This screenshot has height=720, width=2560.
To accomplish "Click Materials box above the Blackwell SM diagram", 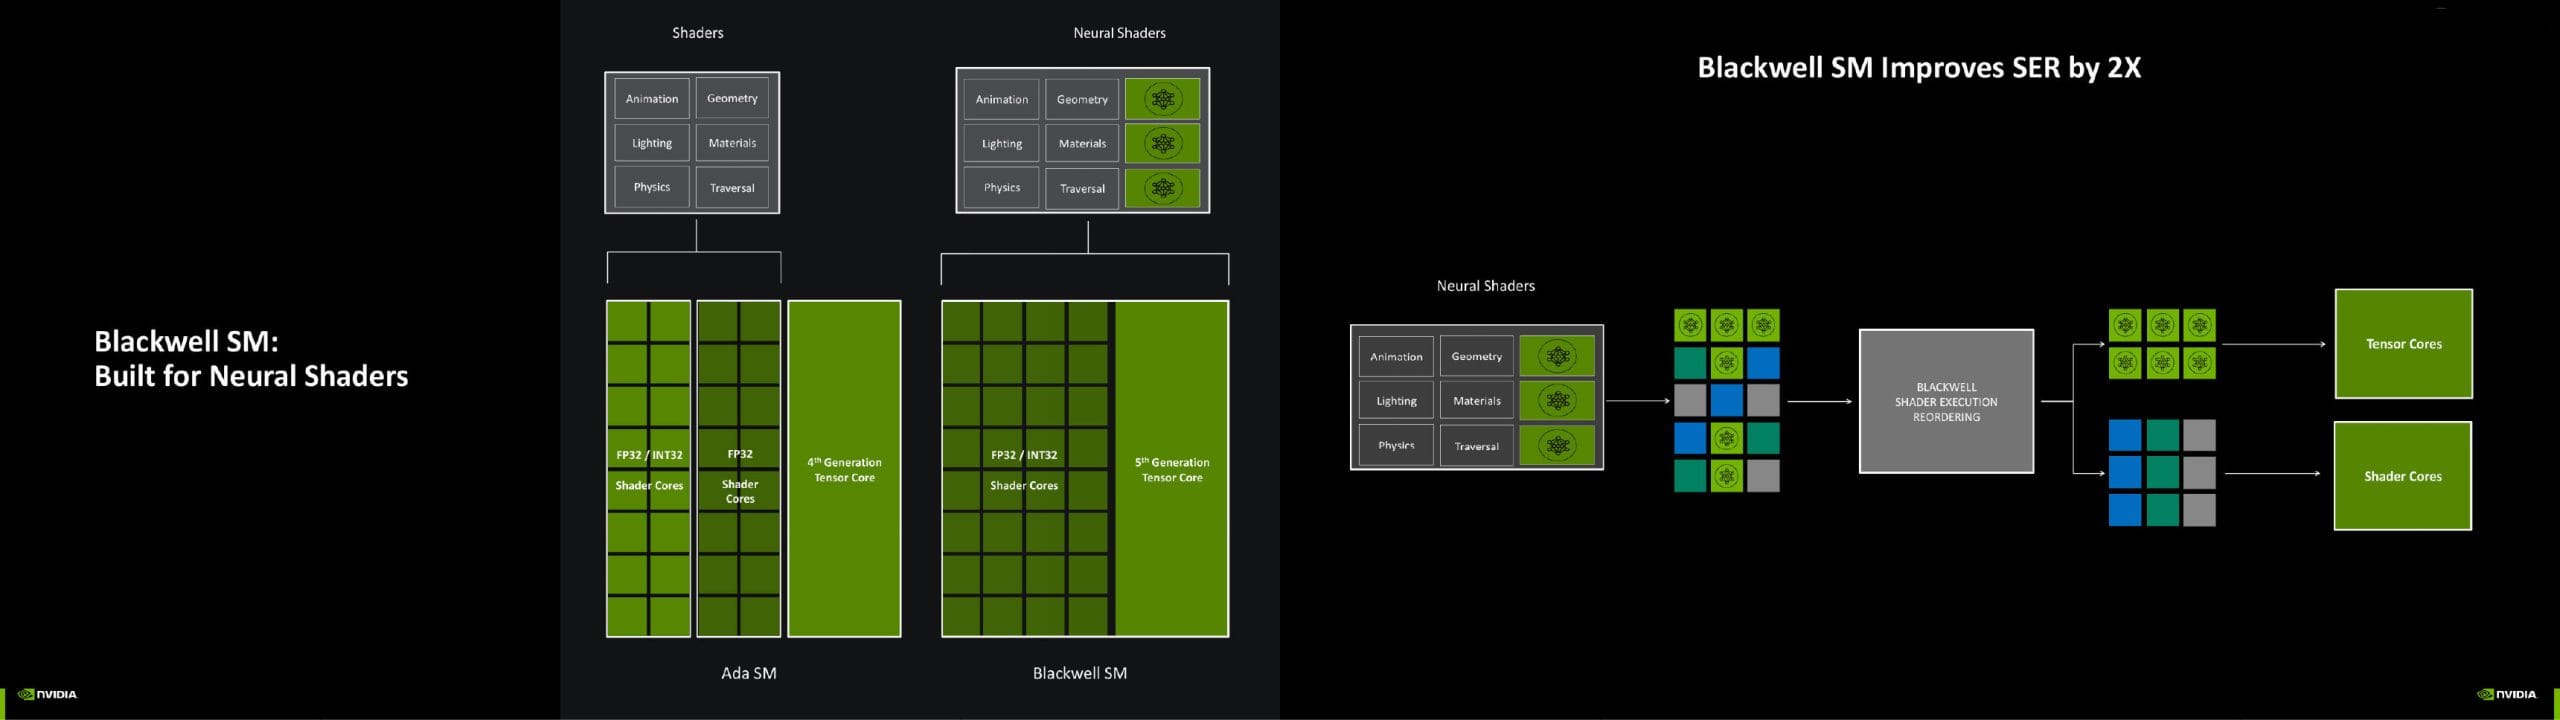I will (x=1082, y=143).
